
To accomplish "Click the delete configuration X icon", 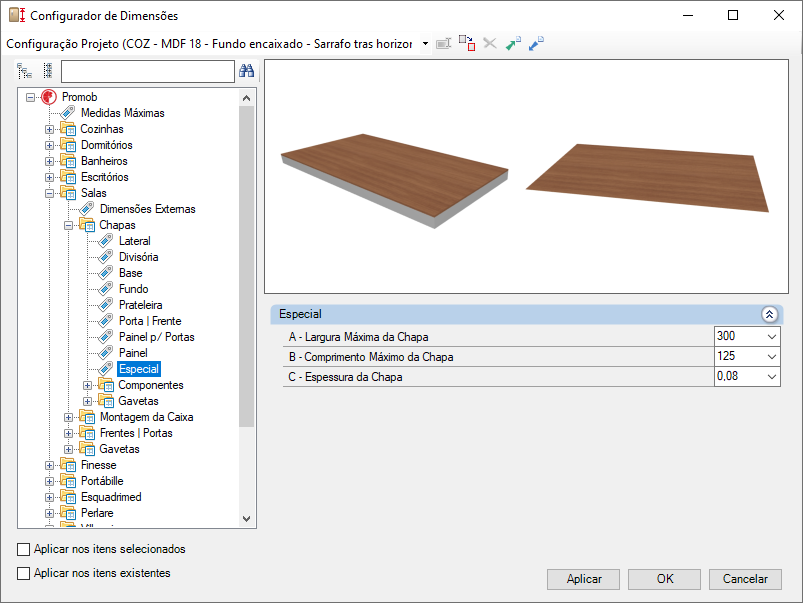I will coord(490,44).
